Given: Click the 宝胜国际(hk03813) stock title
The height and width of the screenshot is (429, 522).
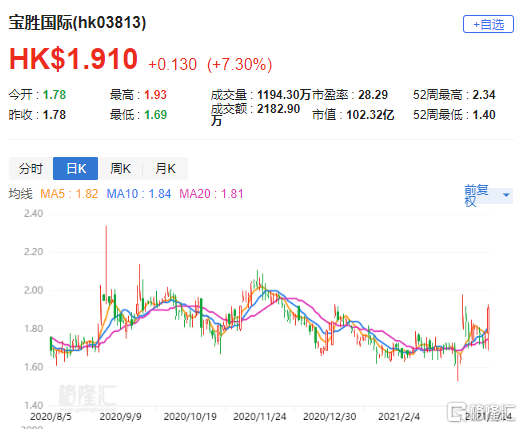Looking at the screenshot, I should (x=77, y=23).
